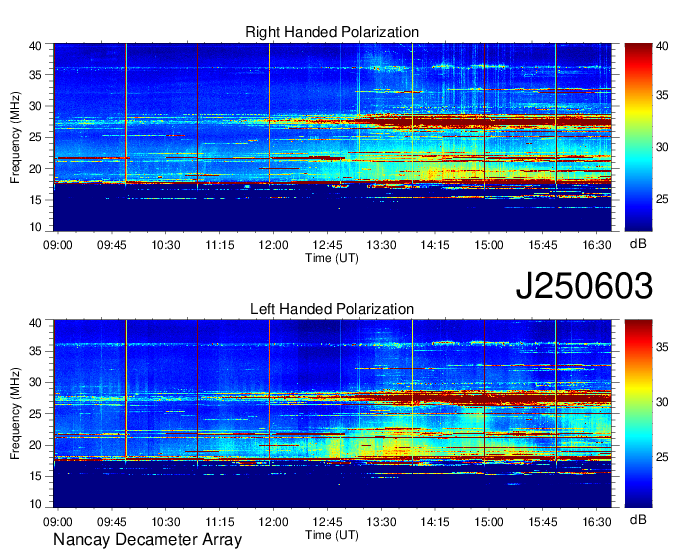The width and height of the screenshot is (680, 552).
Task: Click the "dB" label under bottom colorbar
Action: point(638,520)
